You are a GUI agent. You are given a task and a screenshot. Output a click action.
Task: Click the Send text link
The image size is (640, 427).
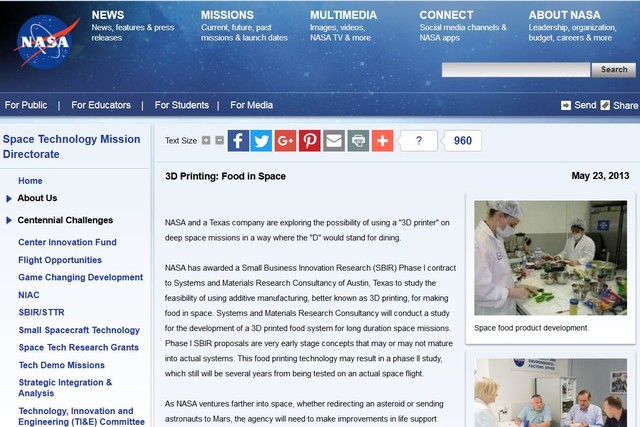point(585,105)
